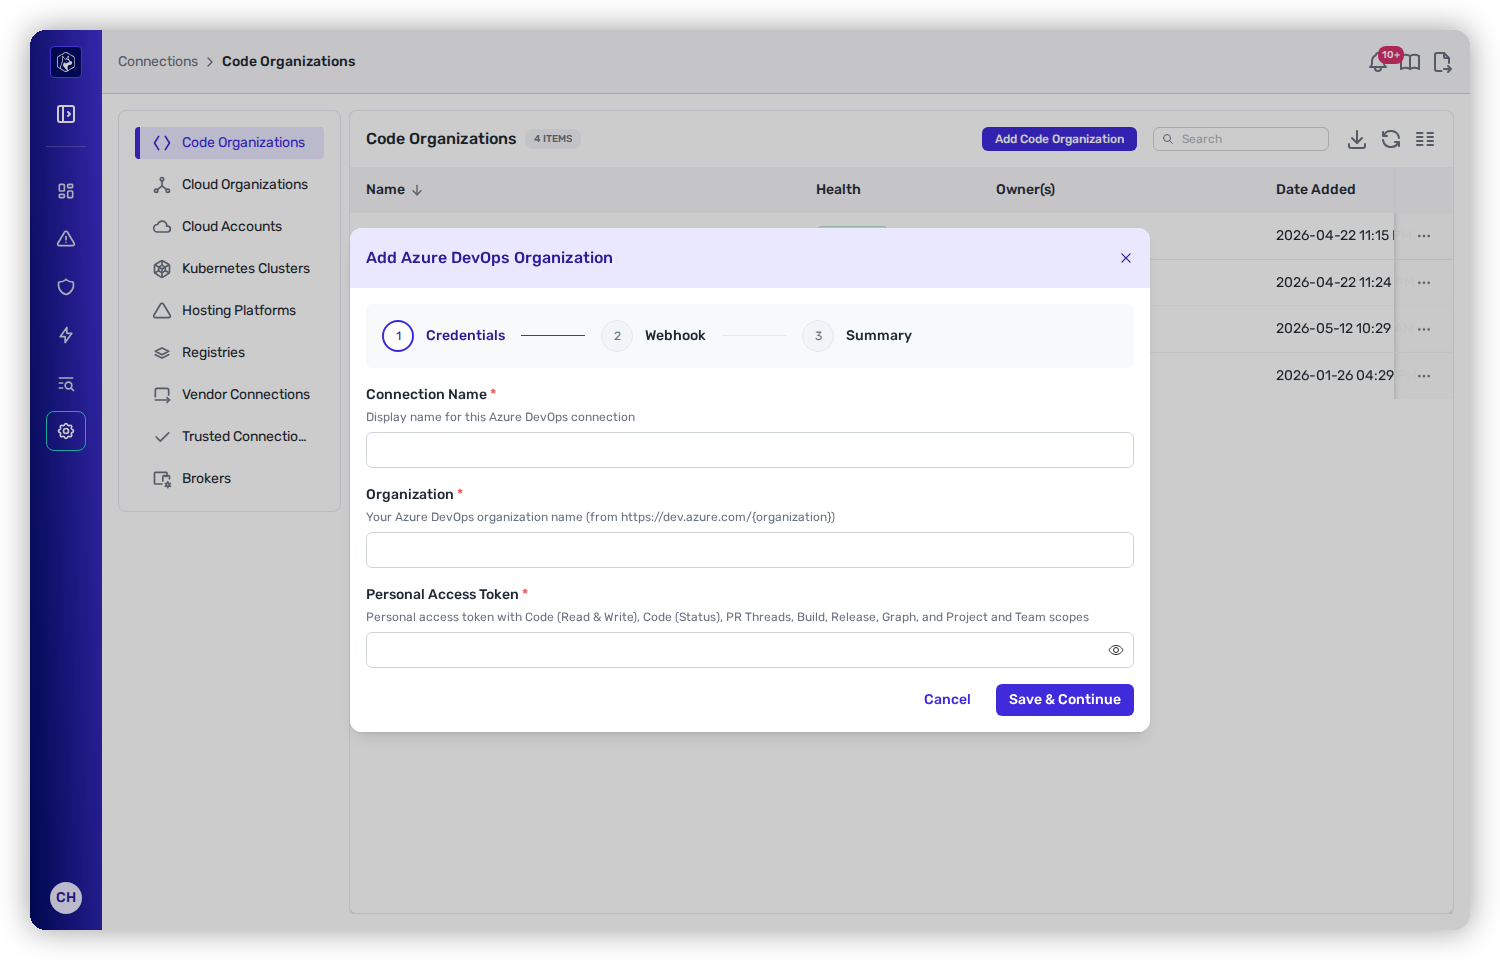Open row menu for 2026-01-26 04:29 entry
Viewport: 1500px width, 960px height.
[1424, 376]
